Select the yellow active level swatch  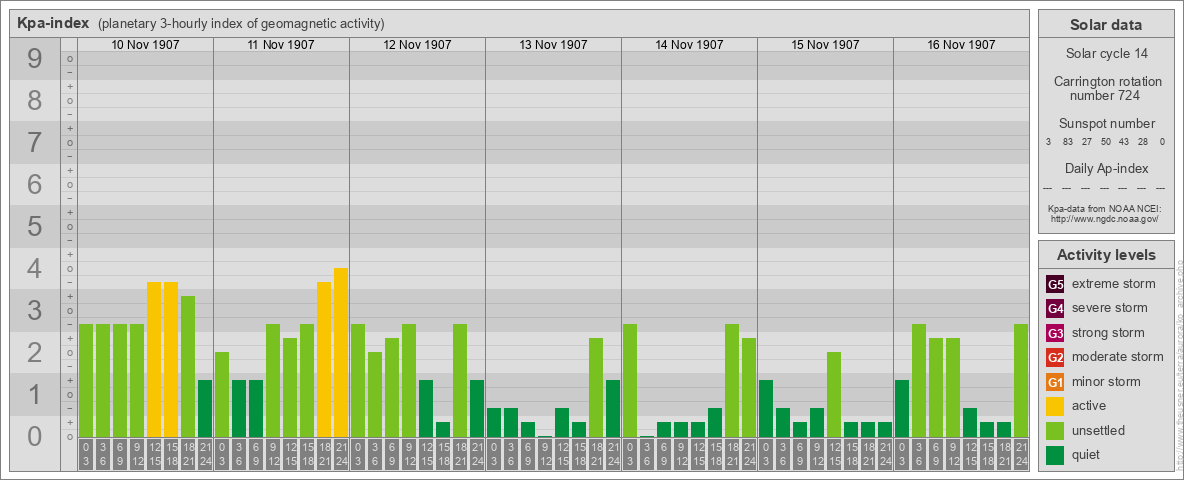[1055, 406]
